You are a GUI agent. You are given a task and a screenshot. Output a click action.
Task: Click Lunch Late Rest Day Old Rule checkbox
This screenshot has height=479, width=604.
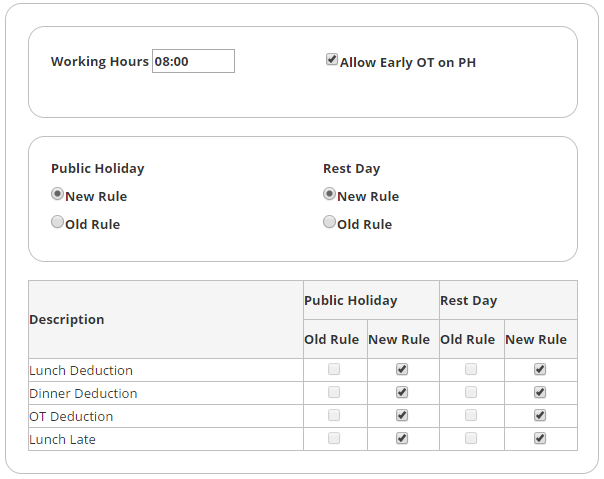471,438
